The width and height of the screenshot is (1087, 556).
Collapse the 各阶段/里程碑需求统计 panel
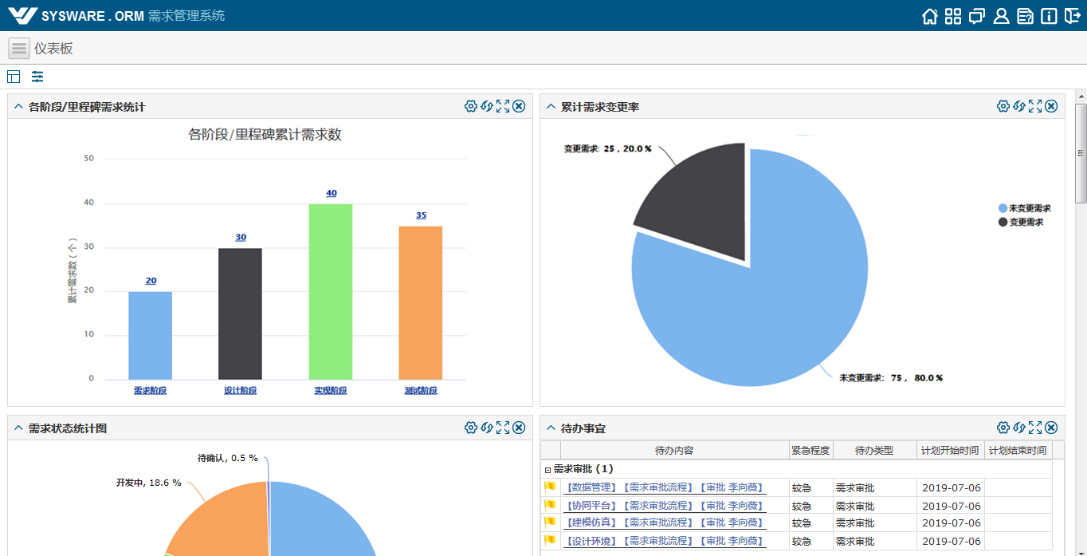18,107
